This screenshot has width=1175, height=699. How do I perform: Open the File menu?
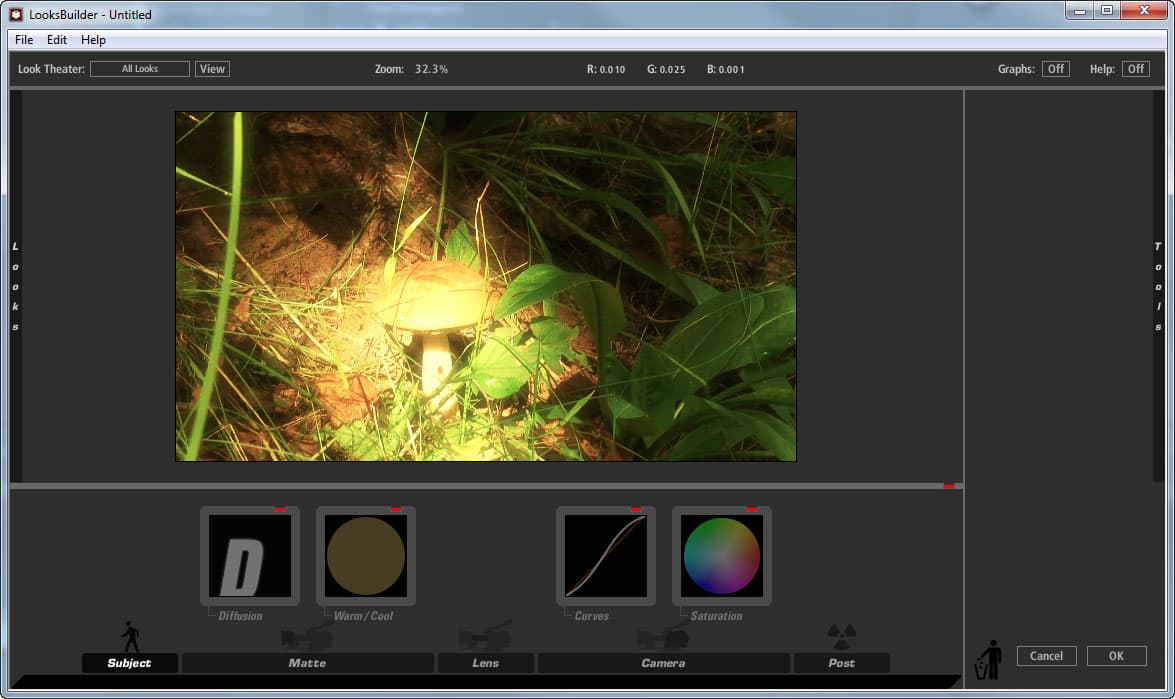coord(24,40)
